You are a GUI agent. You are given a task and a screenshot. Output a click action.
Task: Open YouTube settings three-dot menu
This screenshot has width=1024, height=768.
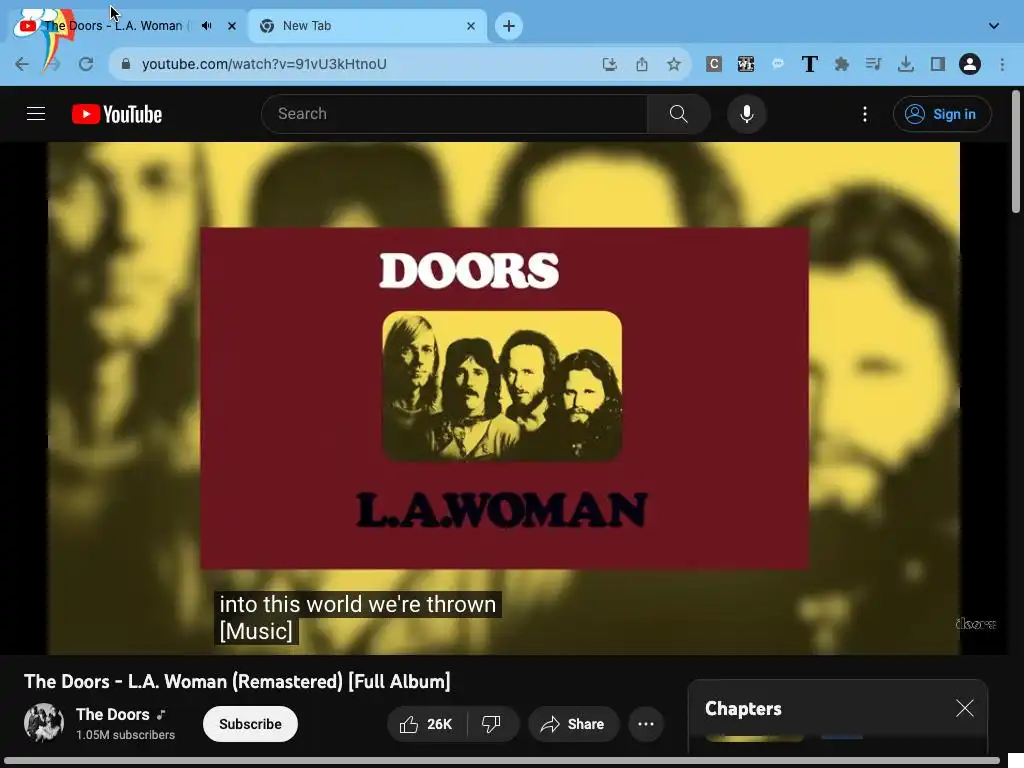[x=865, y=114]
